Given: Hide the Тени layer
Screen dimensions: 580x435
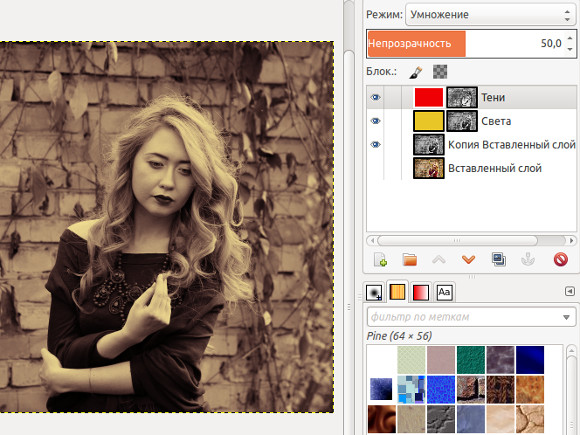Looking at the screenshot, I should click(375, 97).
